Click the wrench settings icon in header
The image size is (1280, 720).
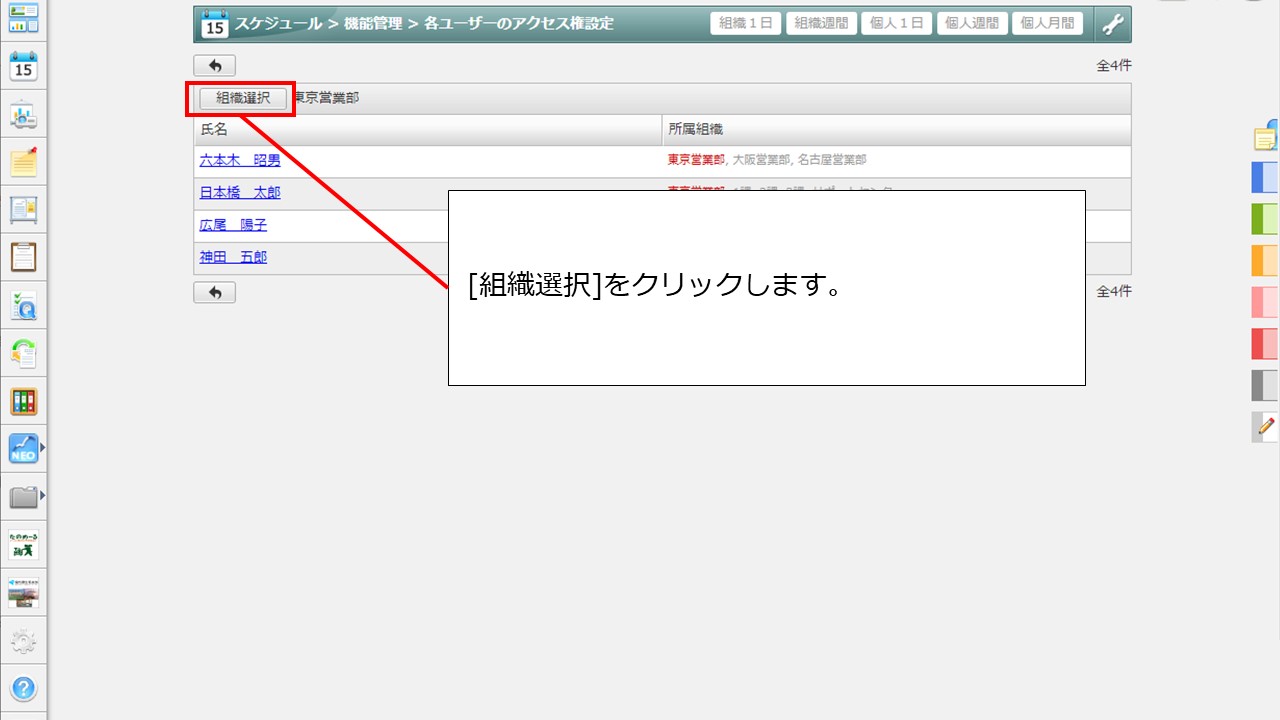click(x=1112, y=24)
